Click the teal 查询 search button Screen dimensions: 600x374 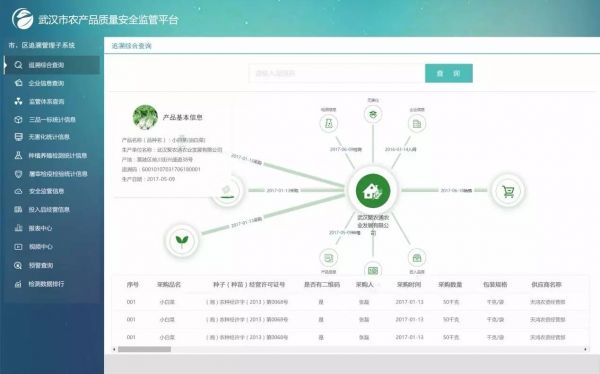coord(448,73)
